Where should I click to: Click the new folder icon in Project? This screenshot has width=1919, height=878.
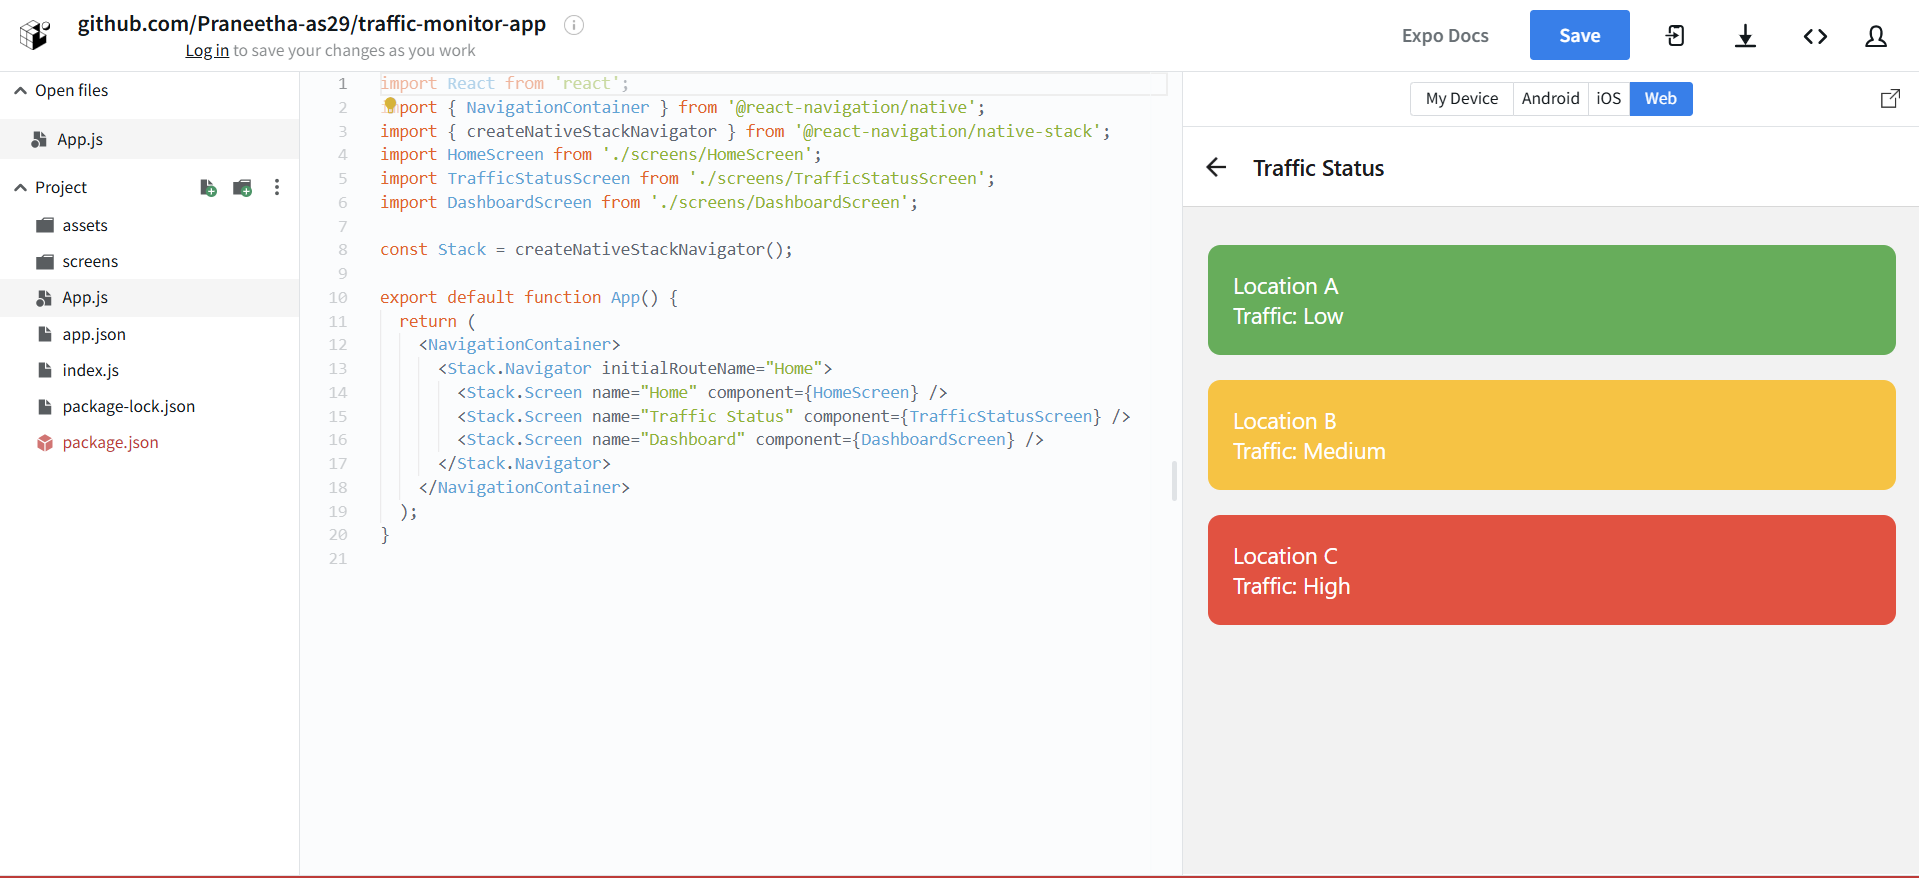click(242, 188)
